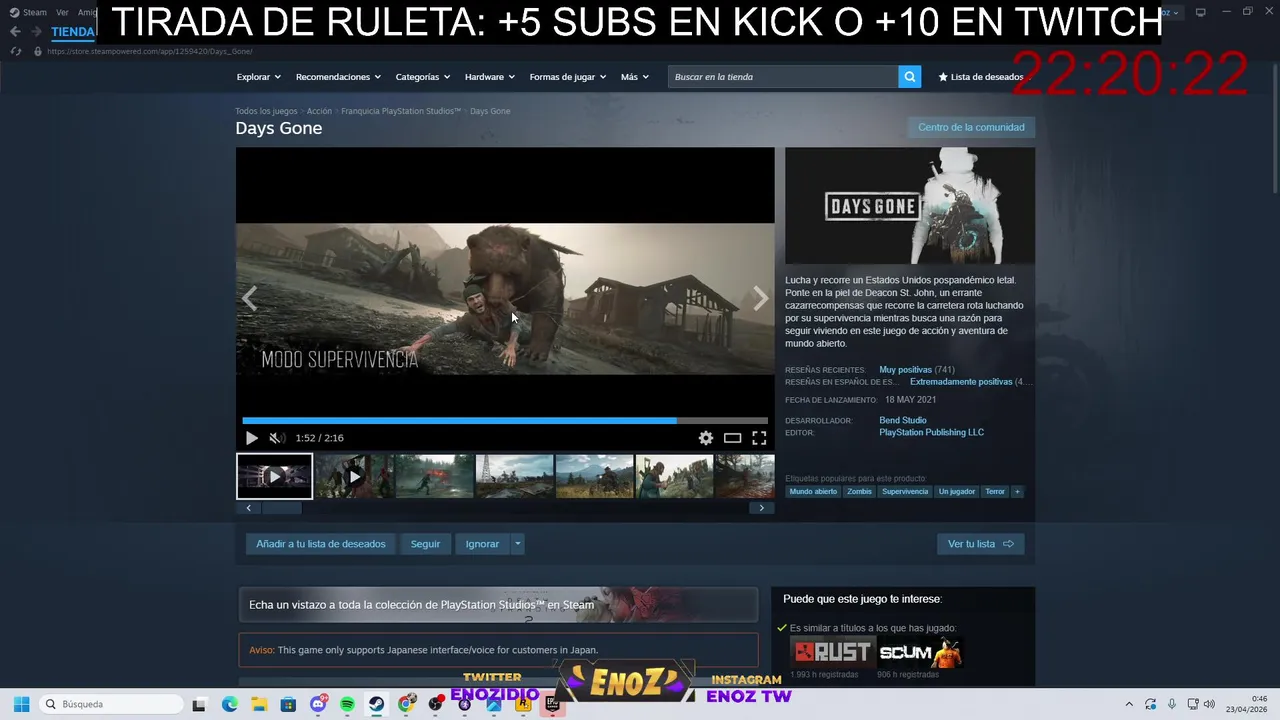Screen dimensions: 1280x720
Task: Select 'Un jugador' tag
Action: click(956, 492)
